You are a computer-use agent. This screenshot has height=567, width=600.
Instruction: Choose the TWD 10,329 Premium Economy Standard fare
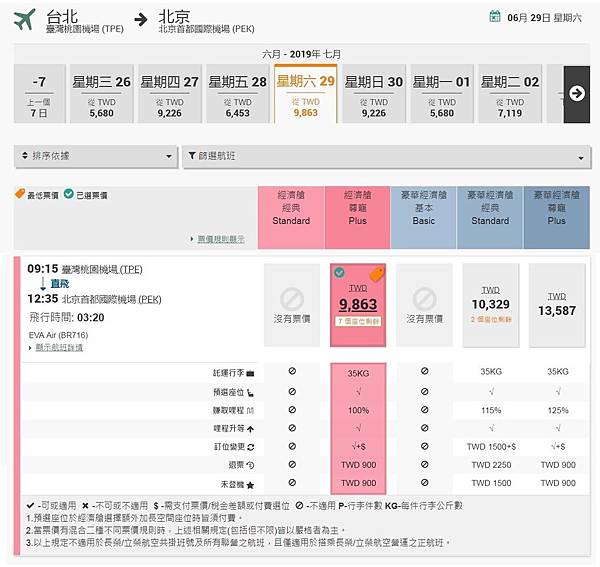coord(491,305)
